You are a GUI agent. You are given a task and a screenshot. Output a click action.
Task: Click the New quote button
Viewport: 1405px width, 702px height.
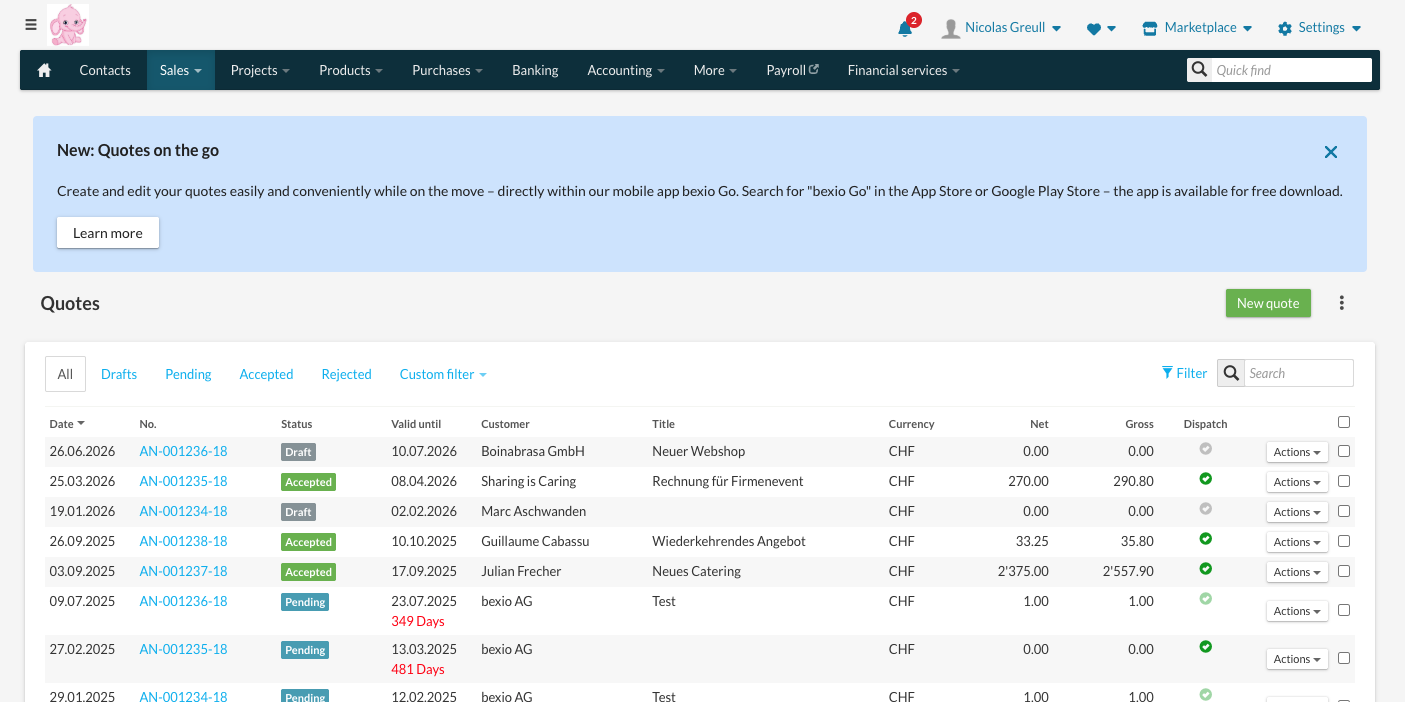coord(1268,303)
